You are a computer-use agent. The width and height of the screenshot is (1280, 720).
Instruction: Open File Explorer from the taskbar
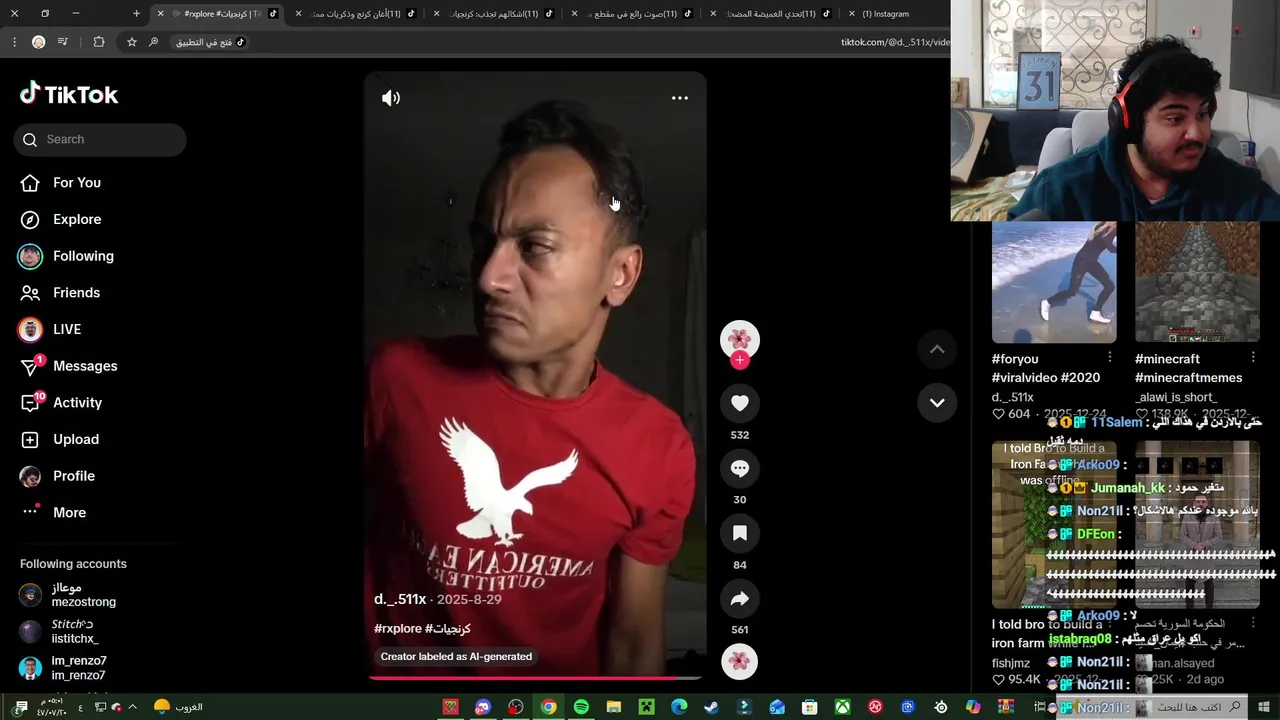point(614,707)
